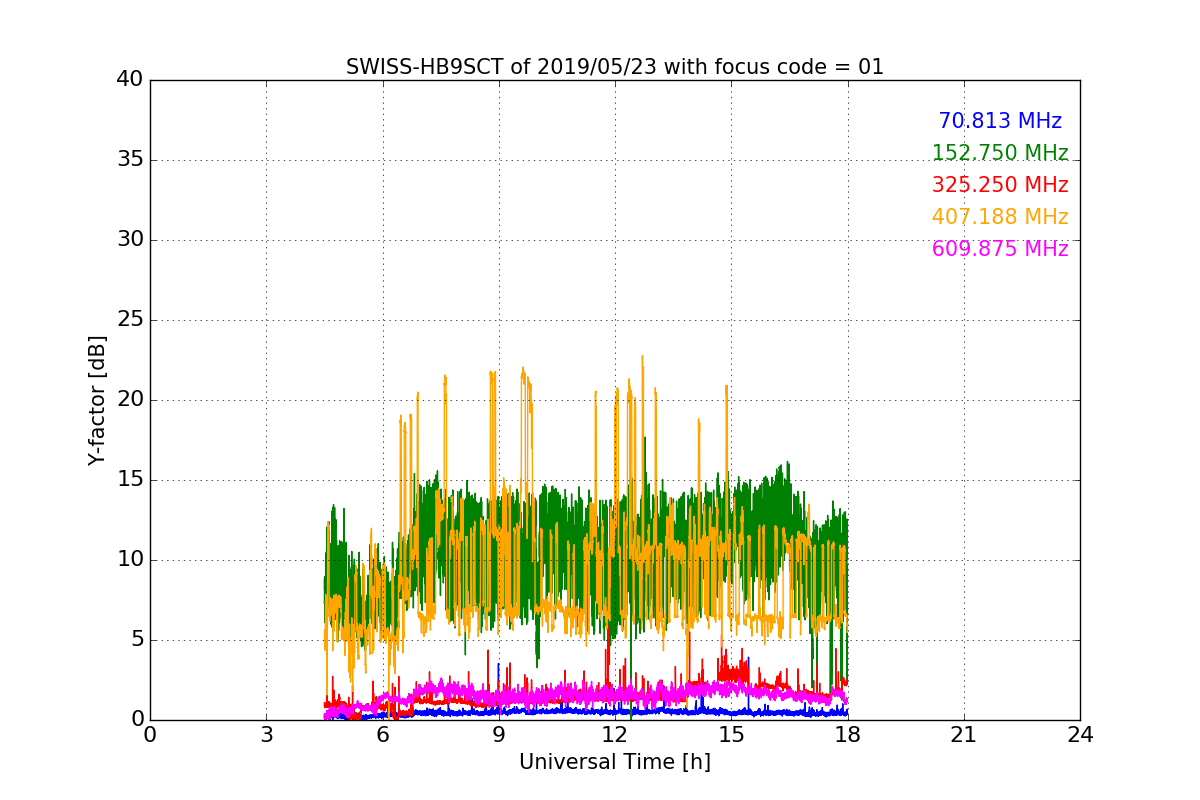
Task: Select the 35 tick on the Y axis
Action: [130, 160]
